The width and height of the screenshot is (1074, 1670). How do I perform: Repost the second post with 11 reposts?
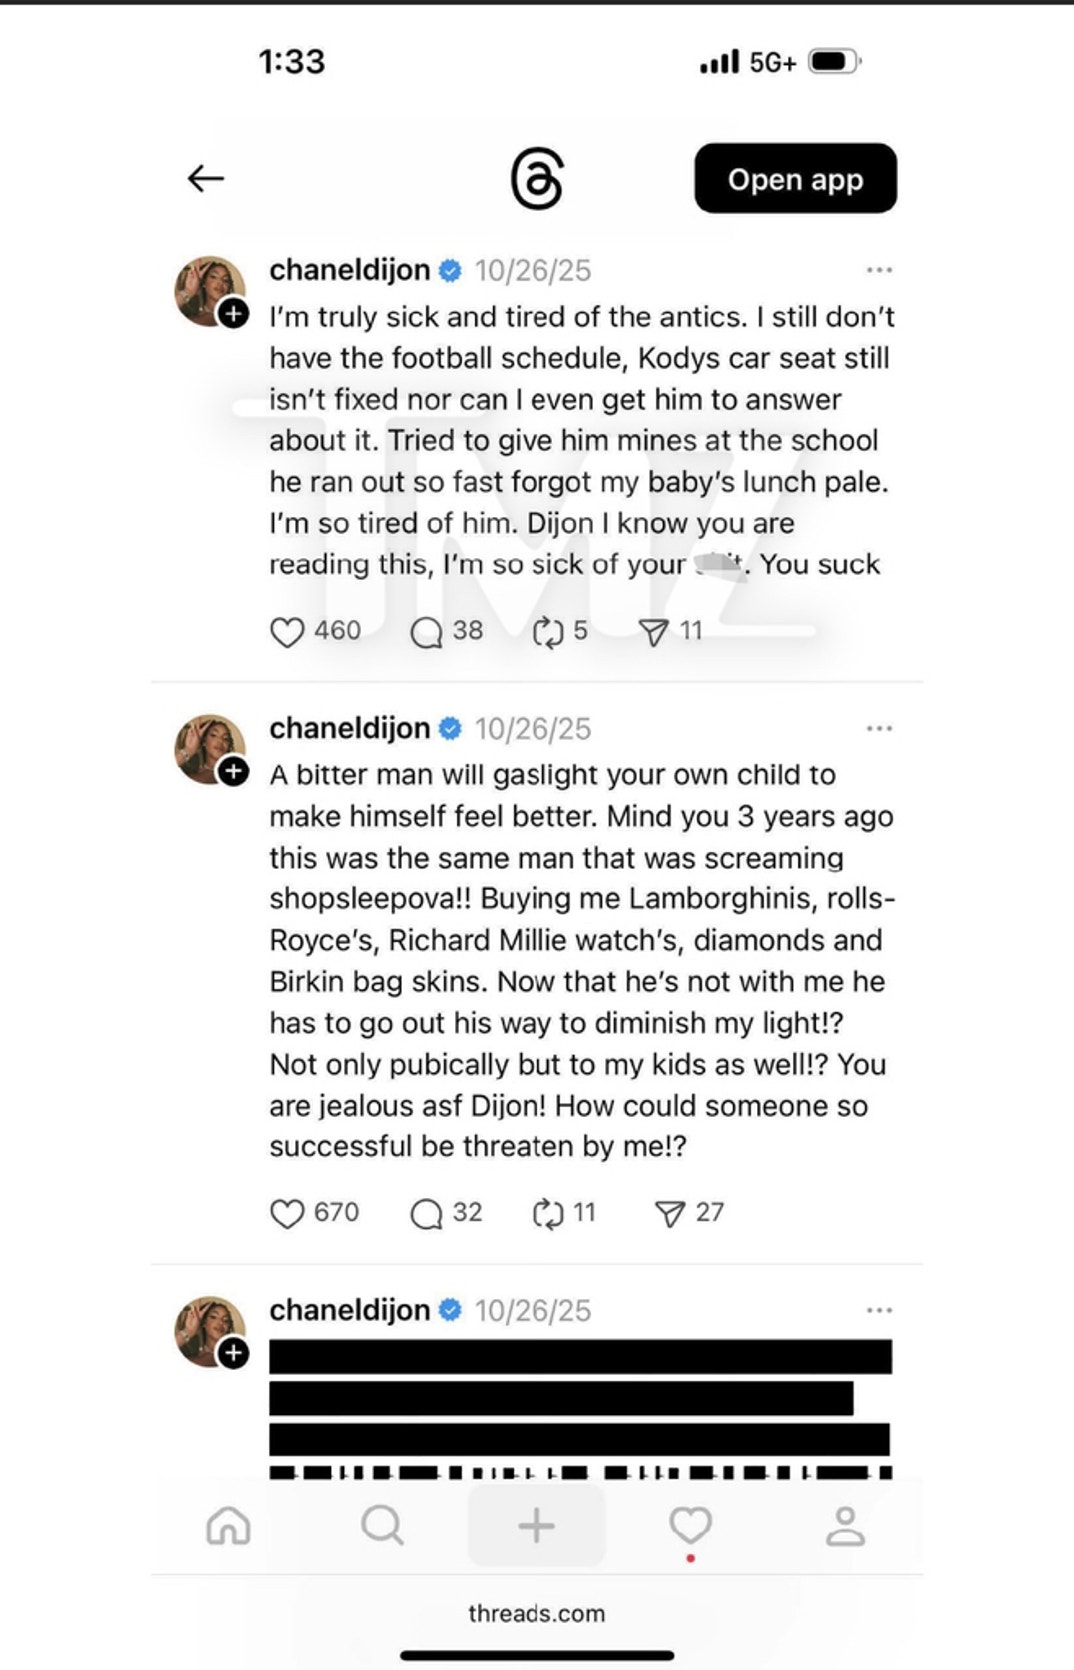[x=548, y=1213]
